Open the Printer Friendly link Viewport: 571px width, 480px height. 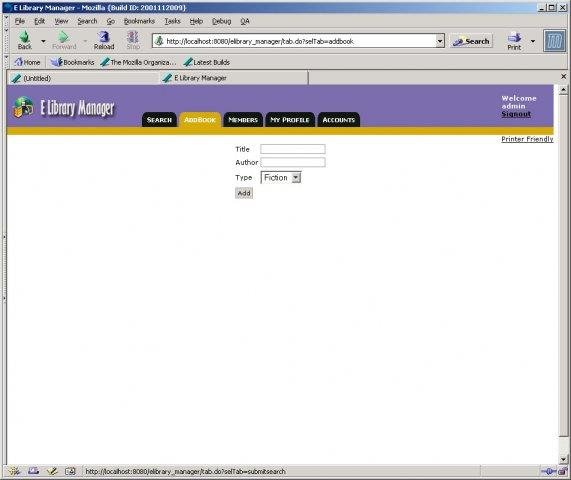527,139
